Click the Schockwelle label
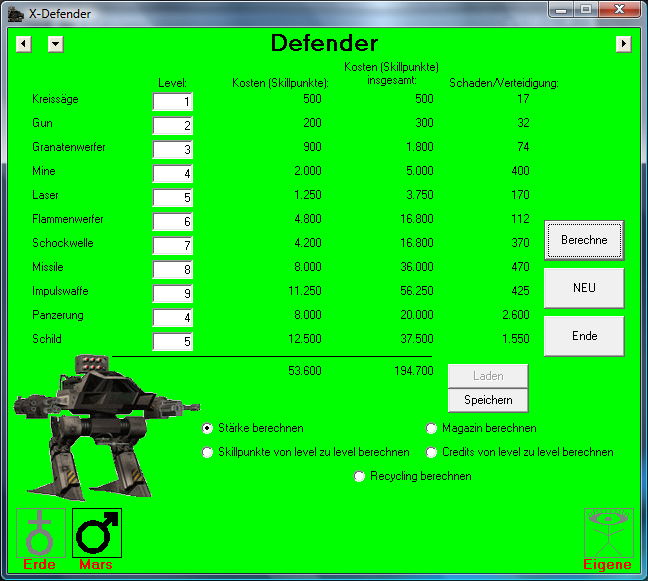This screenshot has height=581, width=648. (63, 243)
